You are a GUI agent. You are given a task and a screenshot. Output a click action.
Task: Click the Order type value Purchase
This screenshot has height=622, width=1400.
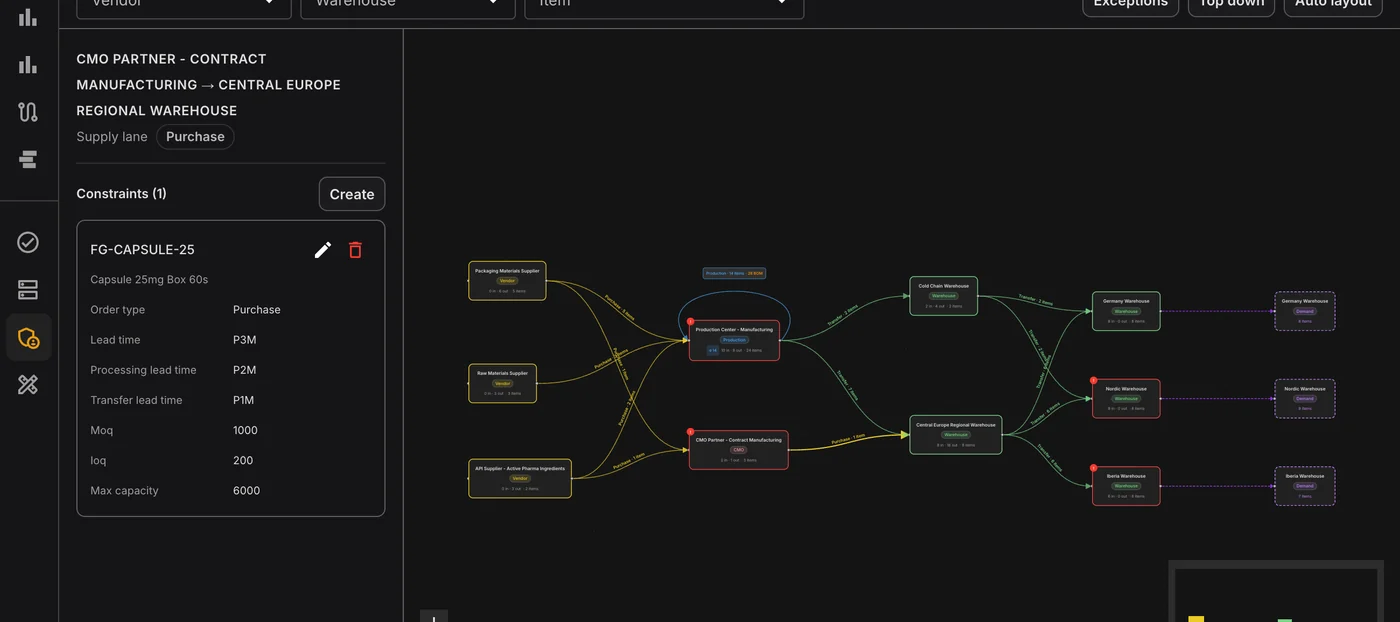[257, 310]
